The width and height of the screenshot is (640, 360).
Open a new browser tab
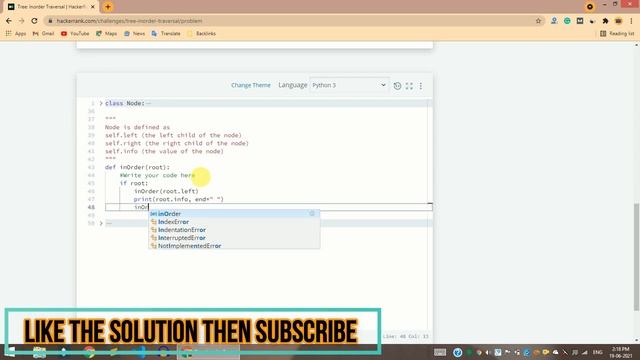pyautogui.click(x=108, y=7)
